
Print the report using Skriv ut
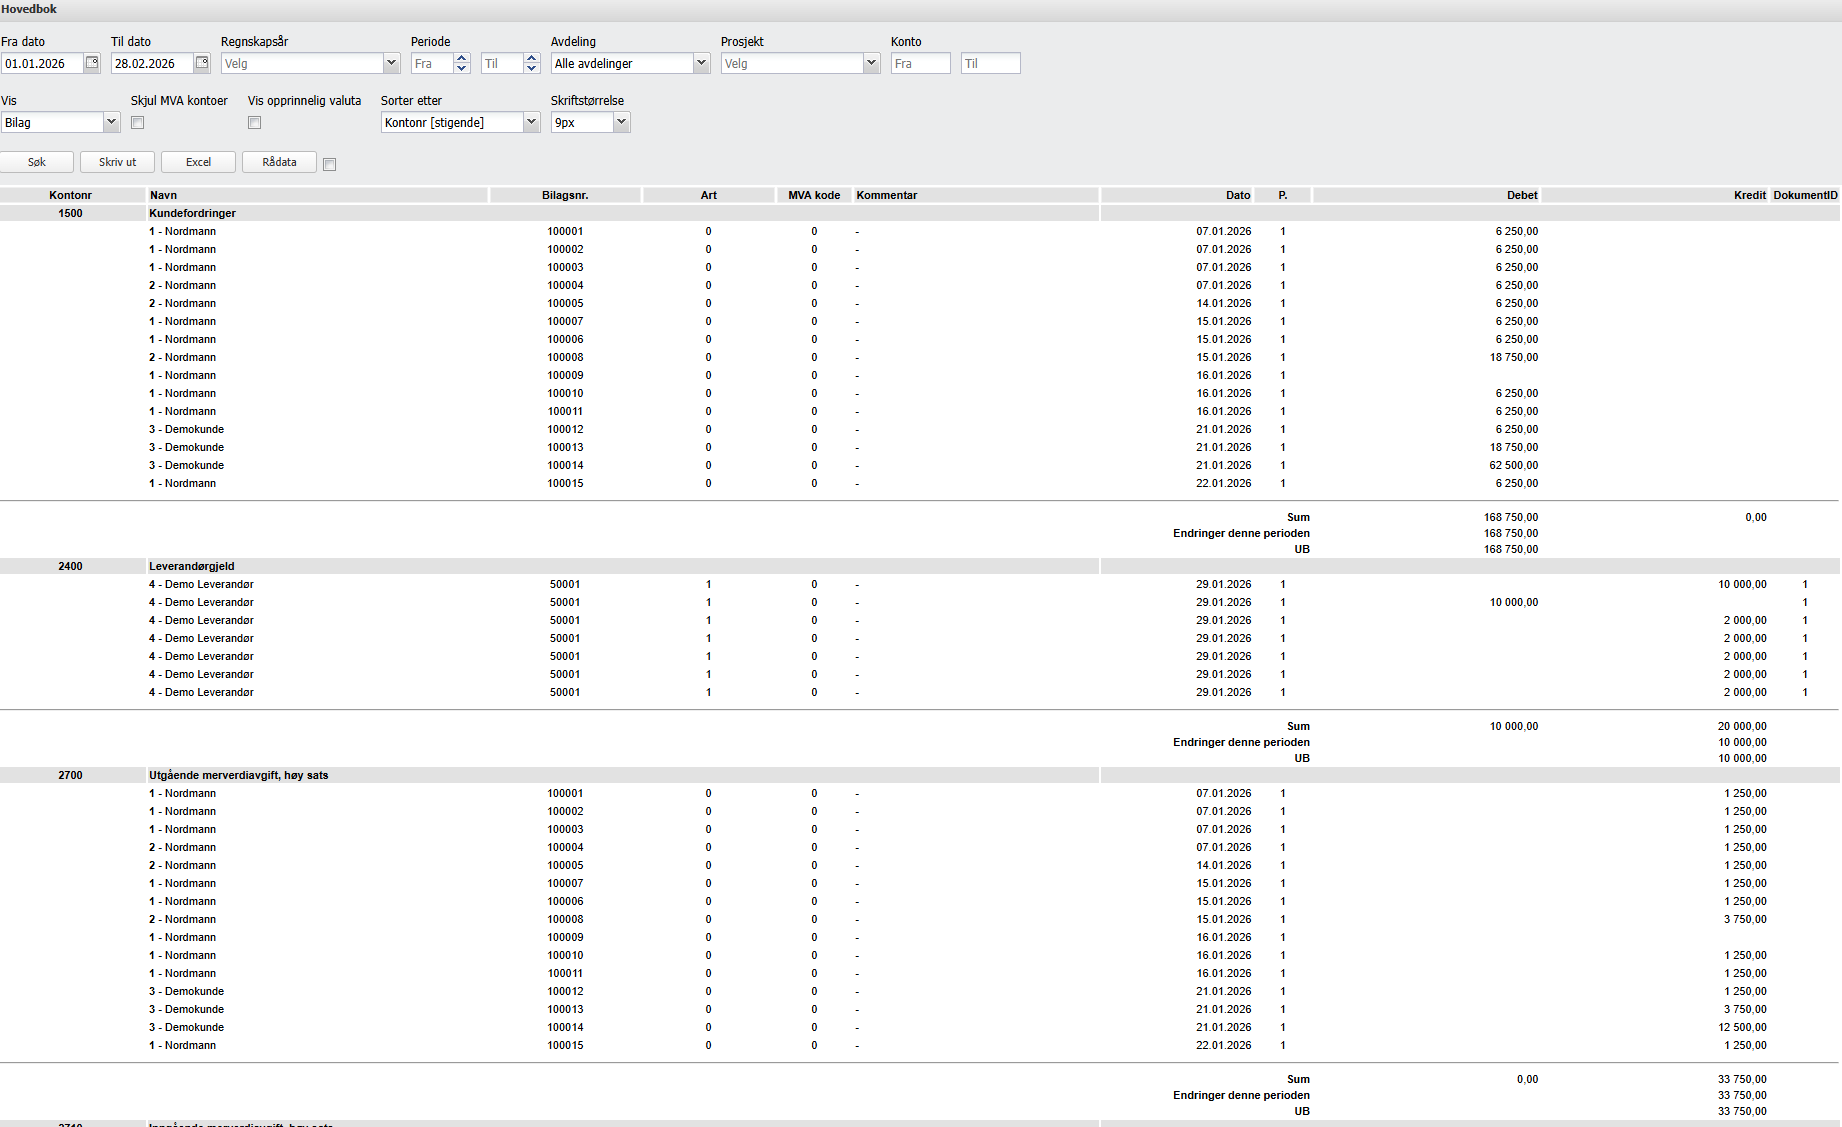[117, 162]
